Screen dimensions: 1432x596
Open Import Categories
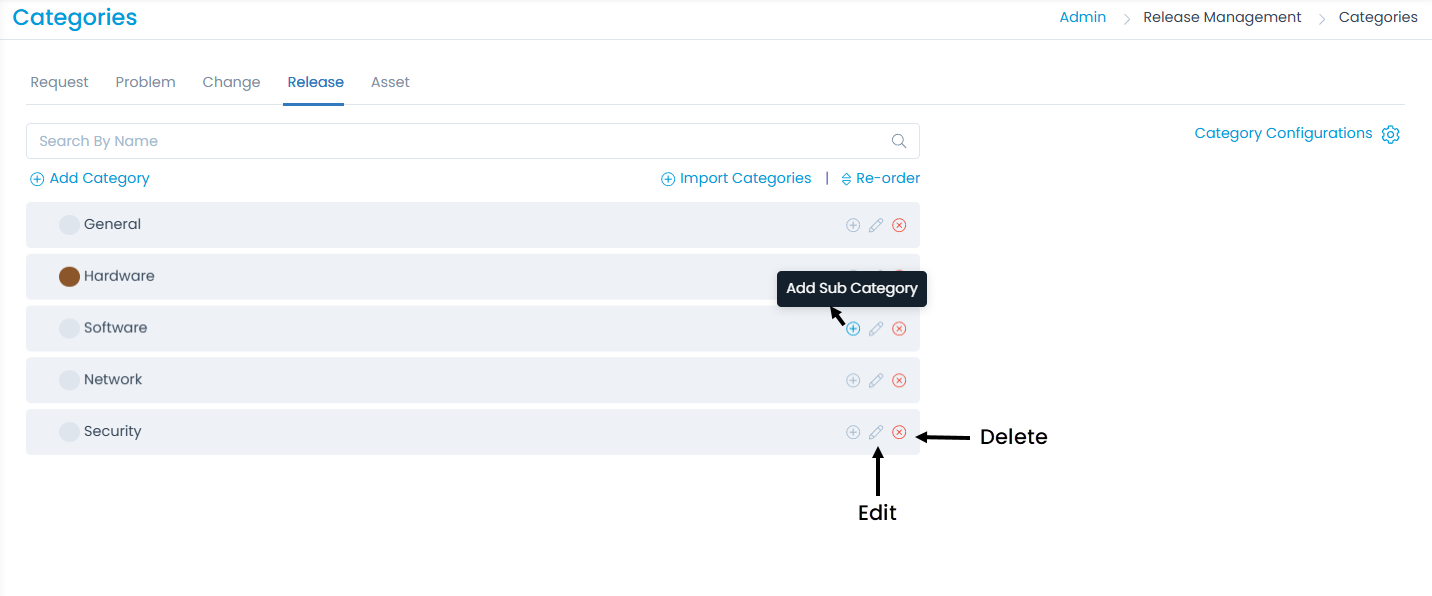[x=736, y=178]
